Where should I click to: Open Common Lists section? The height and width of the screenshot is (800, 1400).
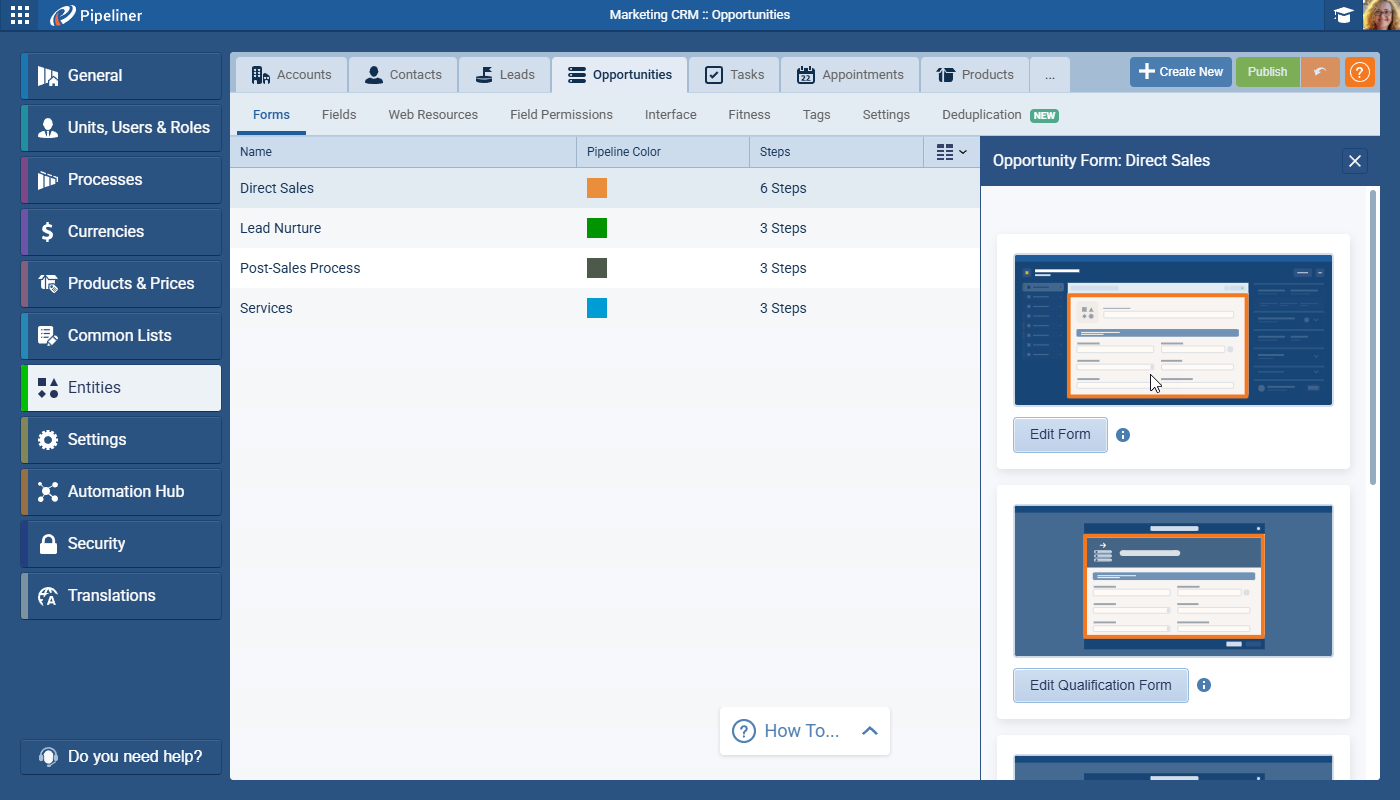click(x=121, y=336)
